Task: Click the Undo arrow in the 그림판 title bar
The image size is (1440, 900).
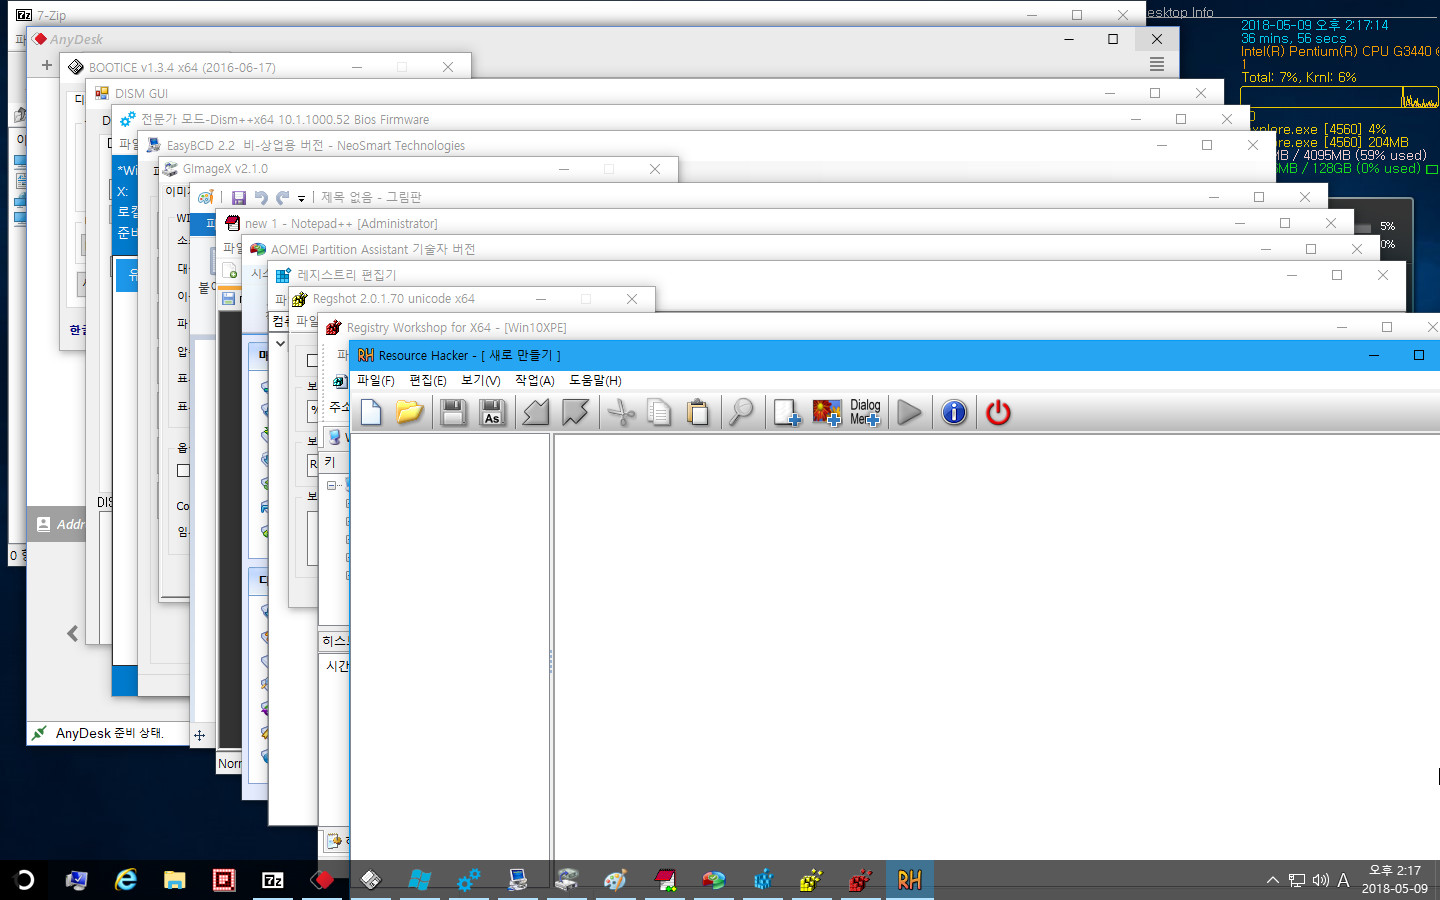Action: point(261,198)
